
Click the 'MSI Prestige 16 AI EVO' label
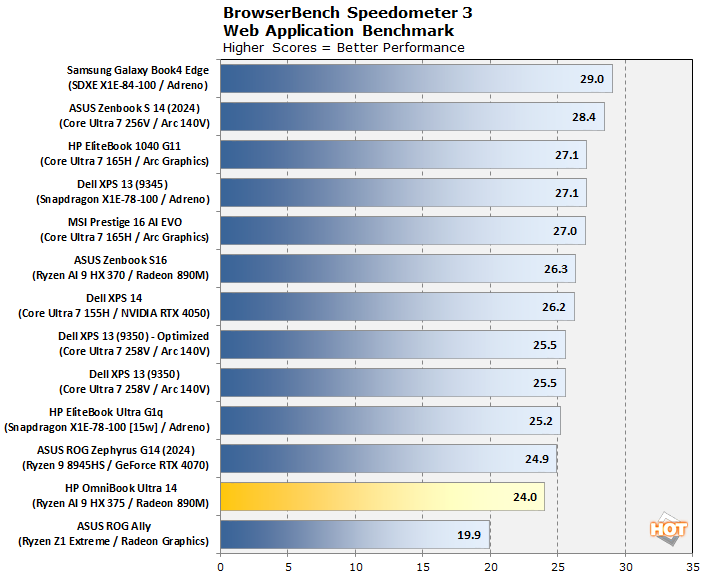(125, 222)
